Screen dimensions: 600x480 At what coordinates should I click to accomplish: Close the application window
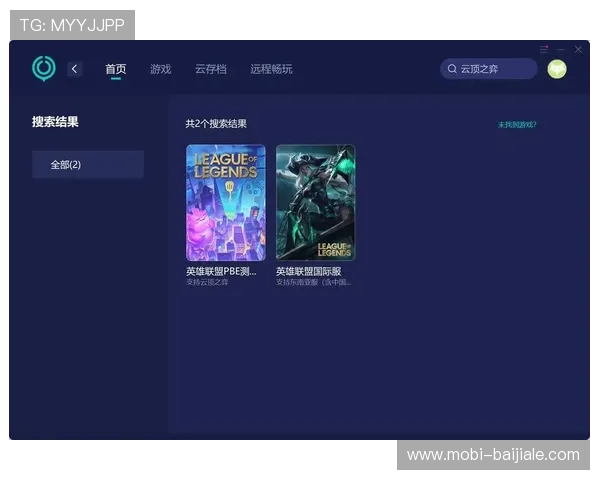(578, 49)
